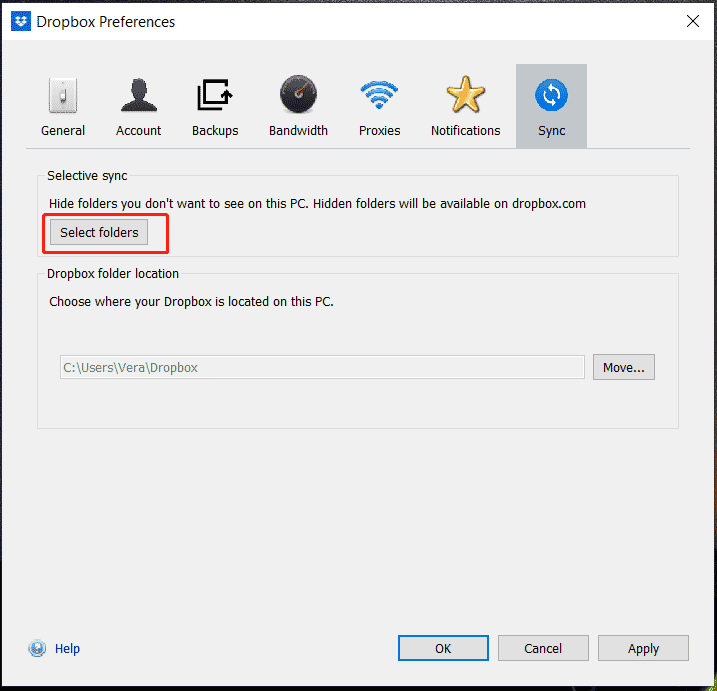The height and width of the screenshot is (691, 717).
Task: Select the gold star Notifications icon
Action: pos(465,96)
